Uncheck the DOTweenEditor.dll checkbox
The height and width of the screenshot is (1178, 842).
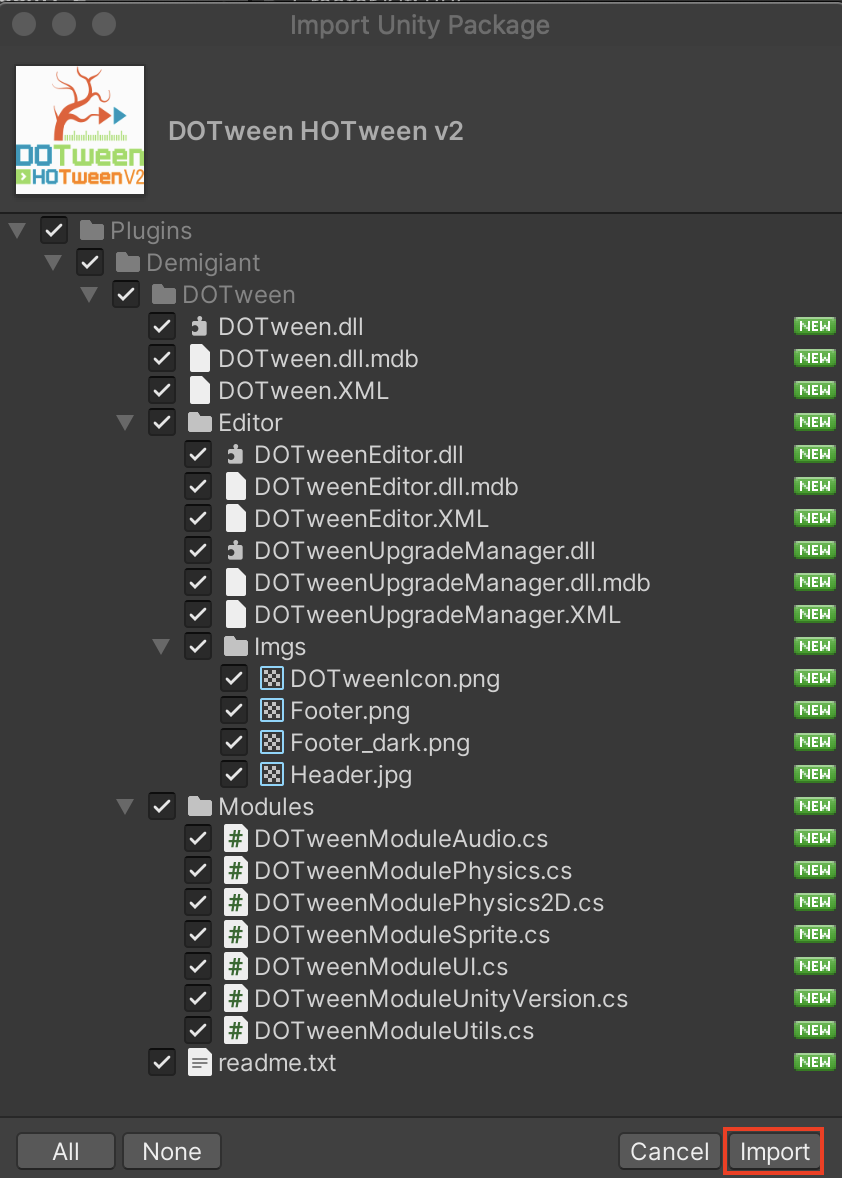198,455
